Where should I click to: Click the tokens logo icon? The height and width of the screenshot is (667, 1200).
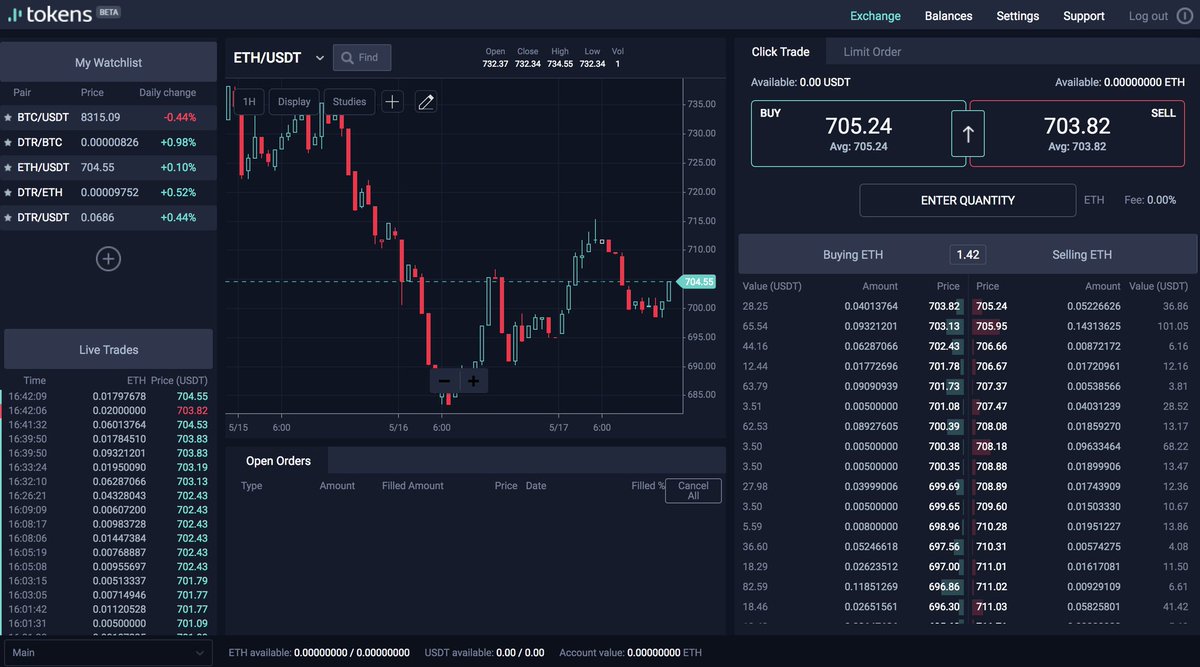[15, 15]
